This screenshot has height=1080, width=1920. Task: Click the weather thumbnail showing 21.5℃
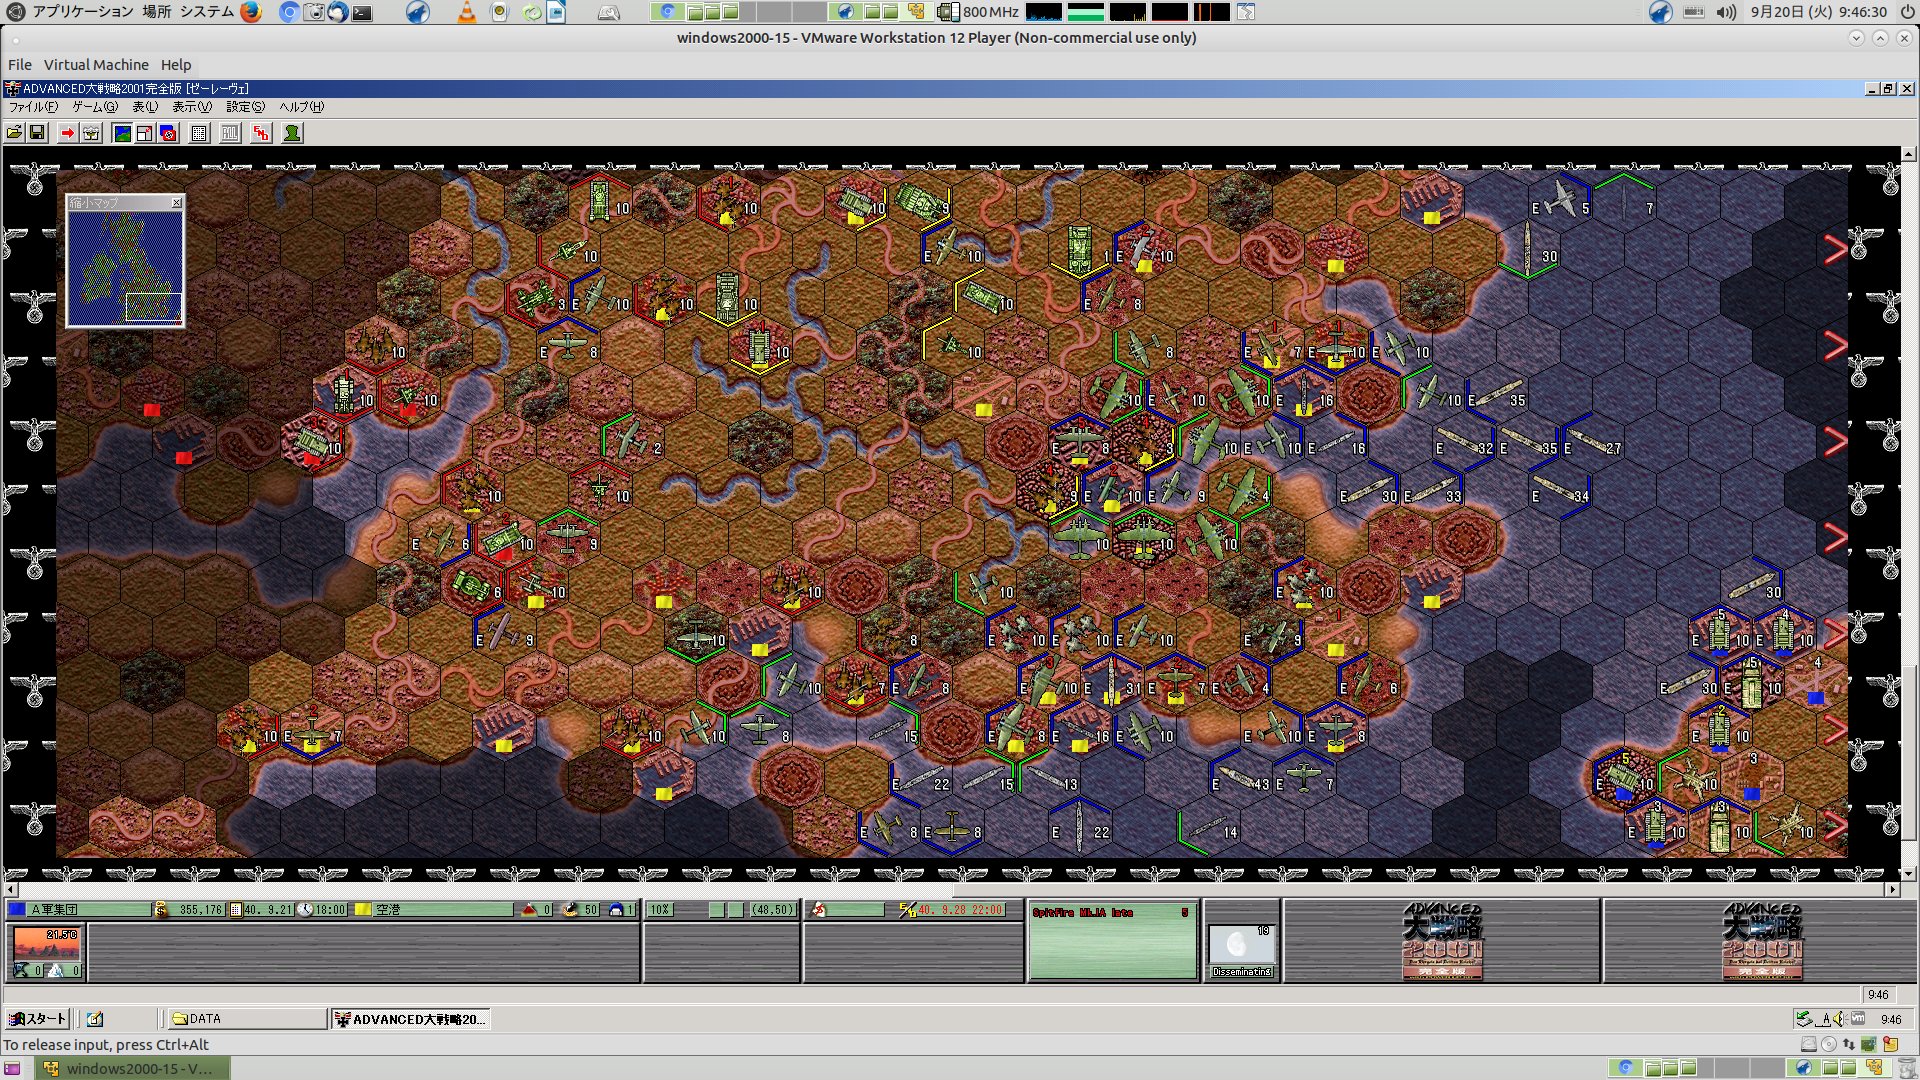(x=47, y=942)
